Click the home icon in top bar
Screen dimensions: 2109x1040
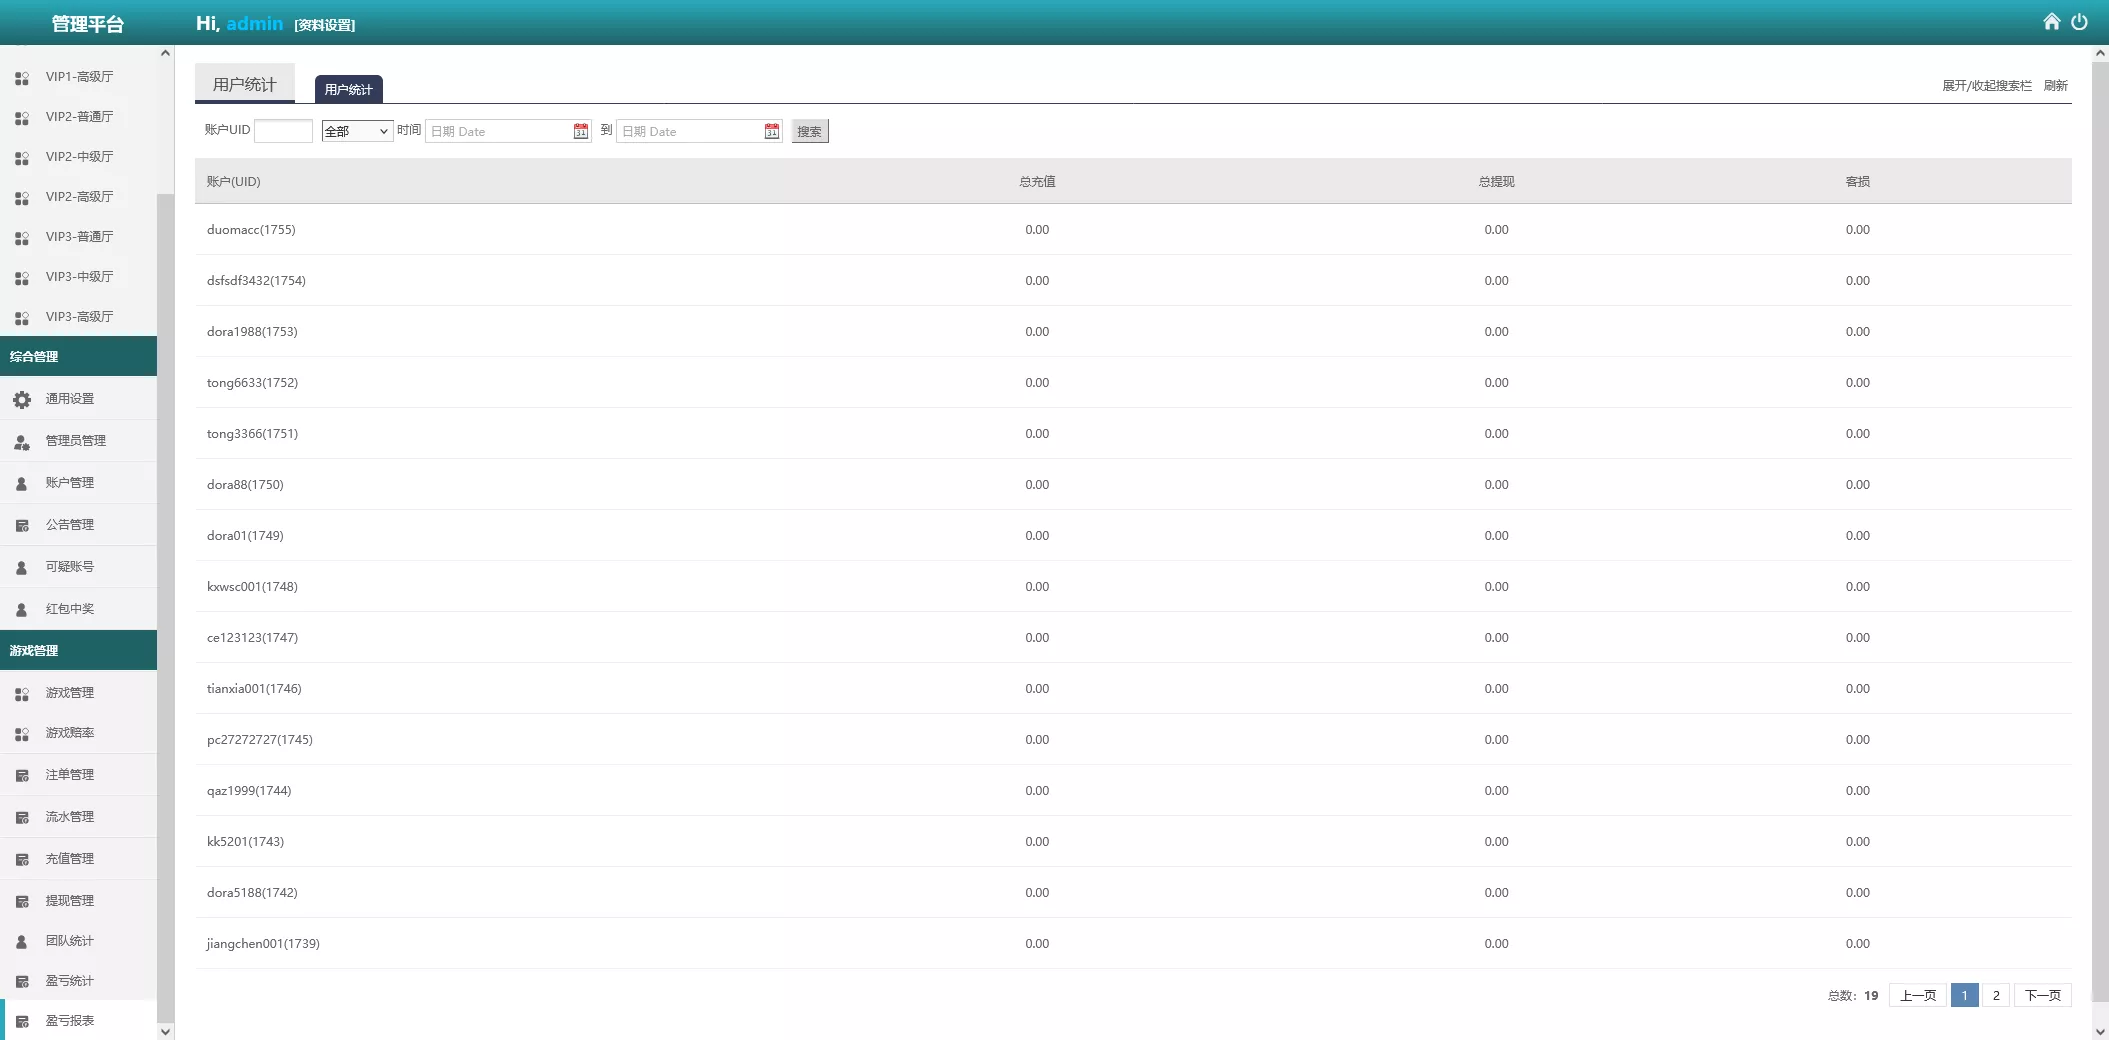point(2051,22)
